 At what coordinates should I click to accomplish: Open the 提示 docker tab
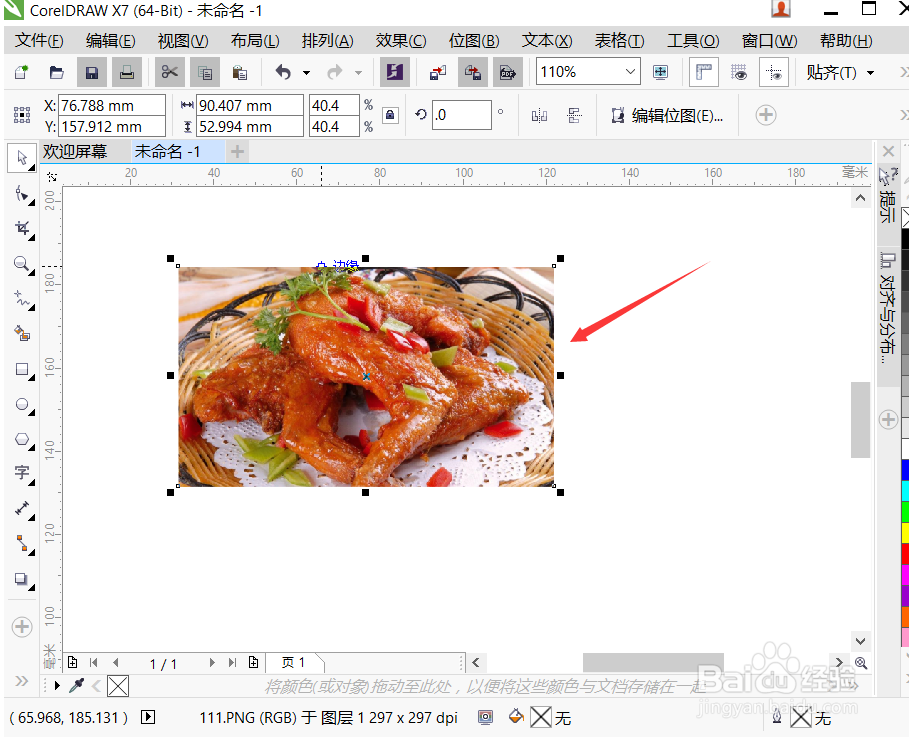click(x=887, y=196)
